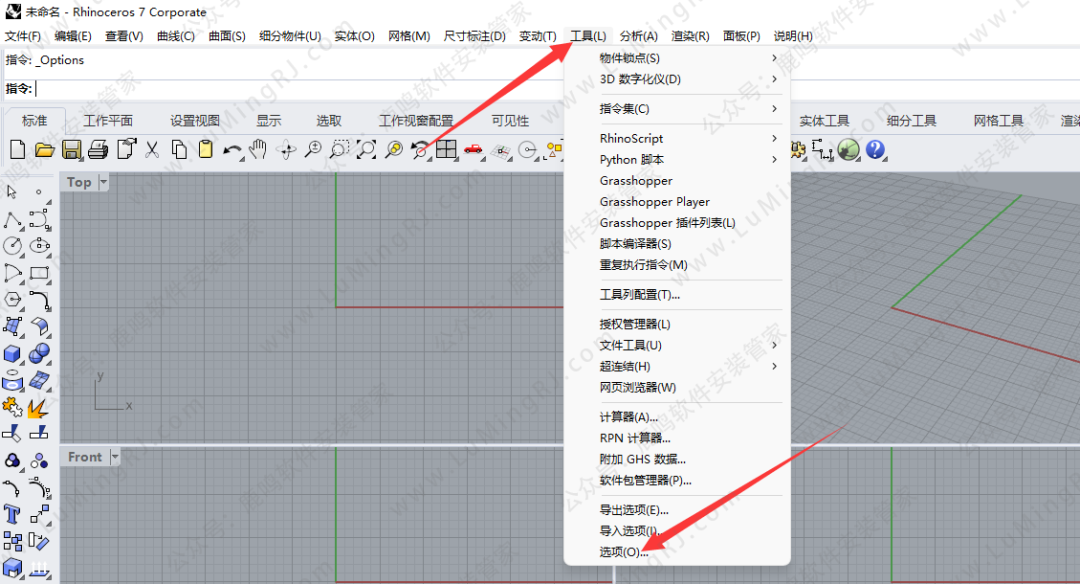Select the Text tool icon in sidebar

click(13, 515)
